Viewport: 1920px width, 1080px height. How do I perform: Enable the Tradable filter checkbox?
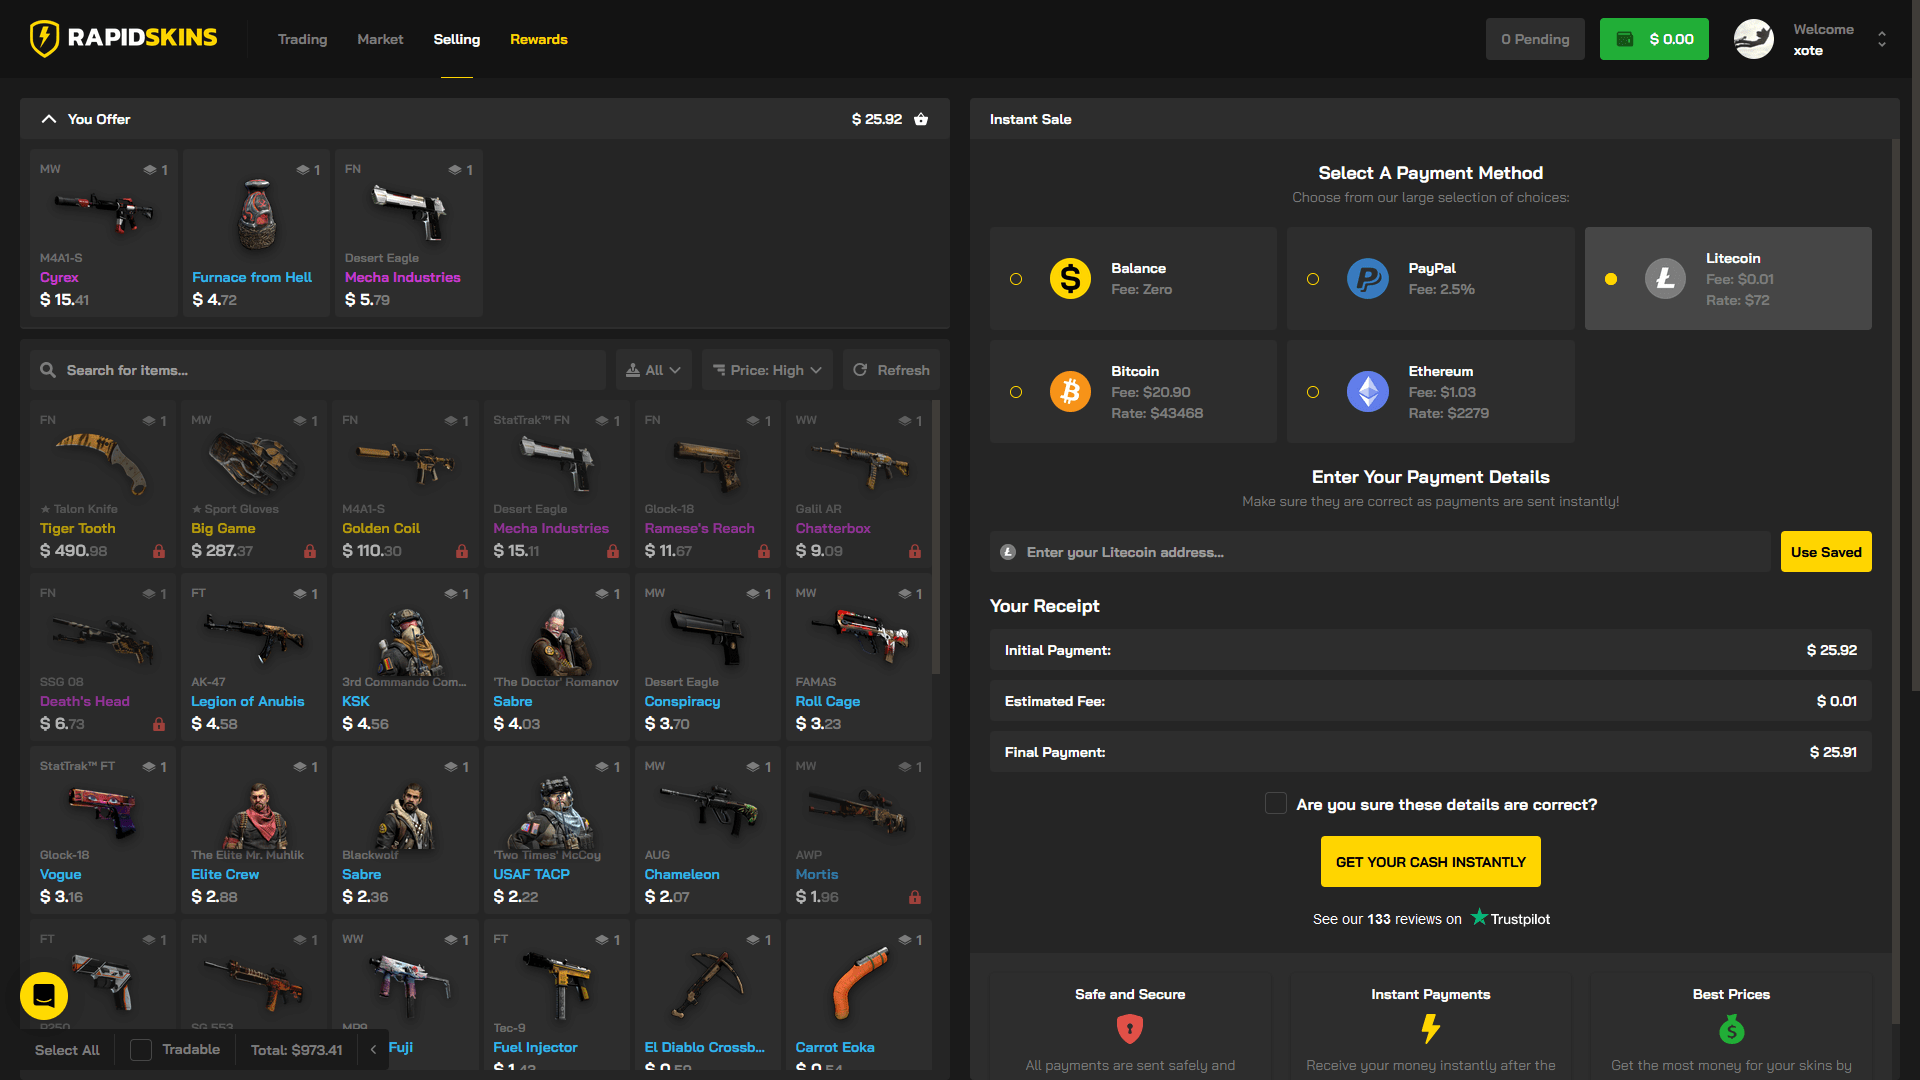pos(140,1049)
